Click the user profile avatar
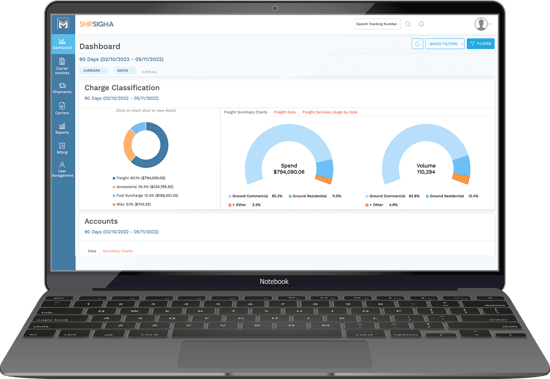The image size is (550, 379). pyautogui.click(x=481, y=24)
